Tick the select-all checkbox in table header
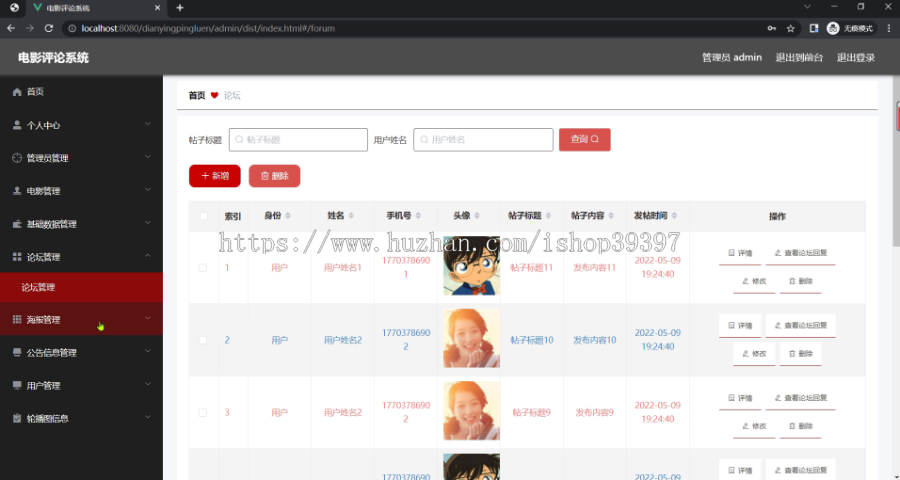The height and width of the screenshot is (480, 900). click(x=203, y=216)
